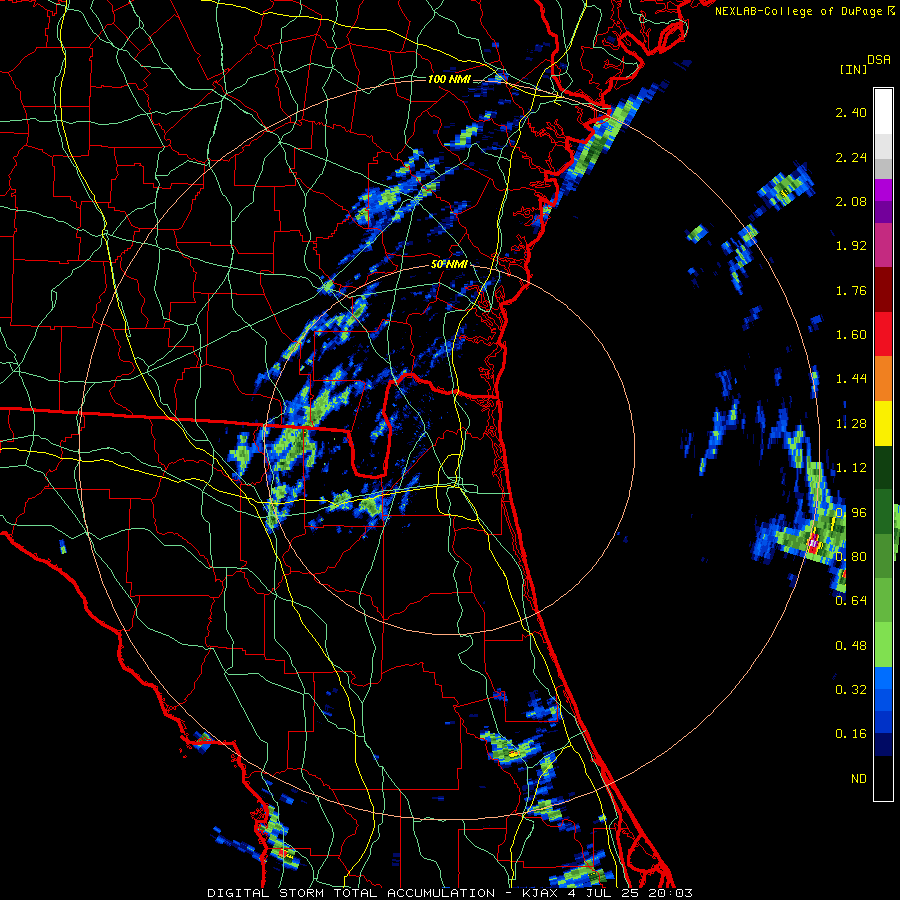Click the 0.32 legend value
Viewport: 900px width, 900px height.
851,690
